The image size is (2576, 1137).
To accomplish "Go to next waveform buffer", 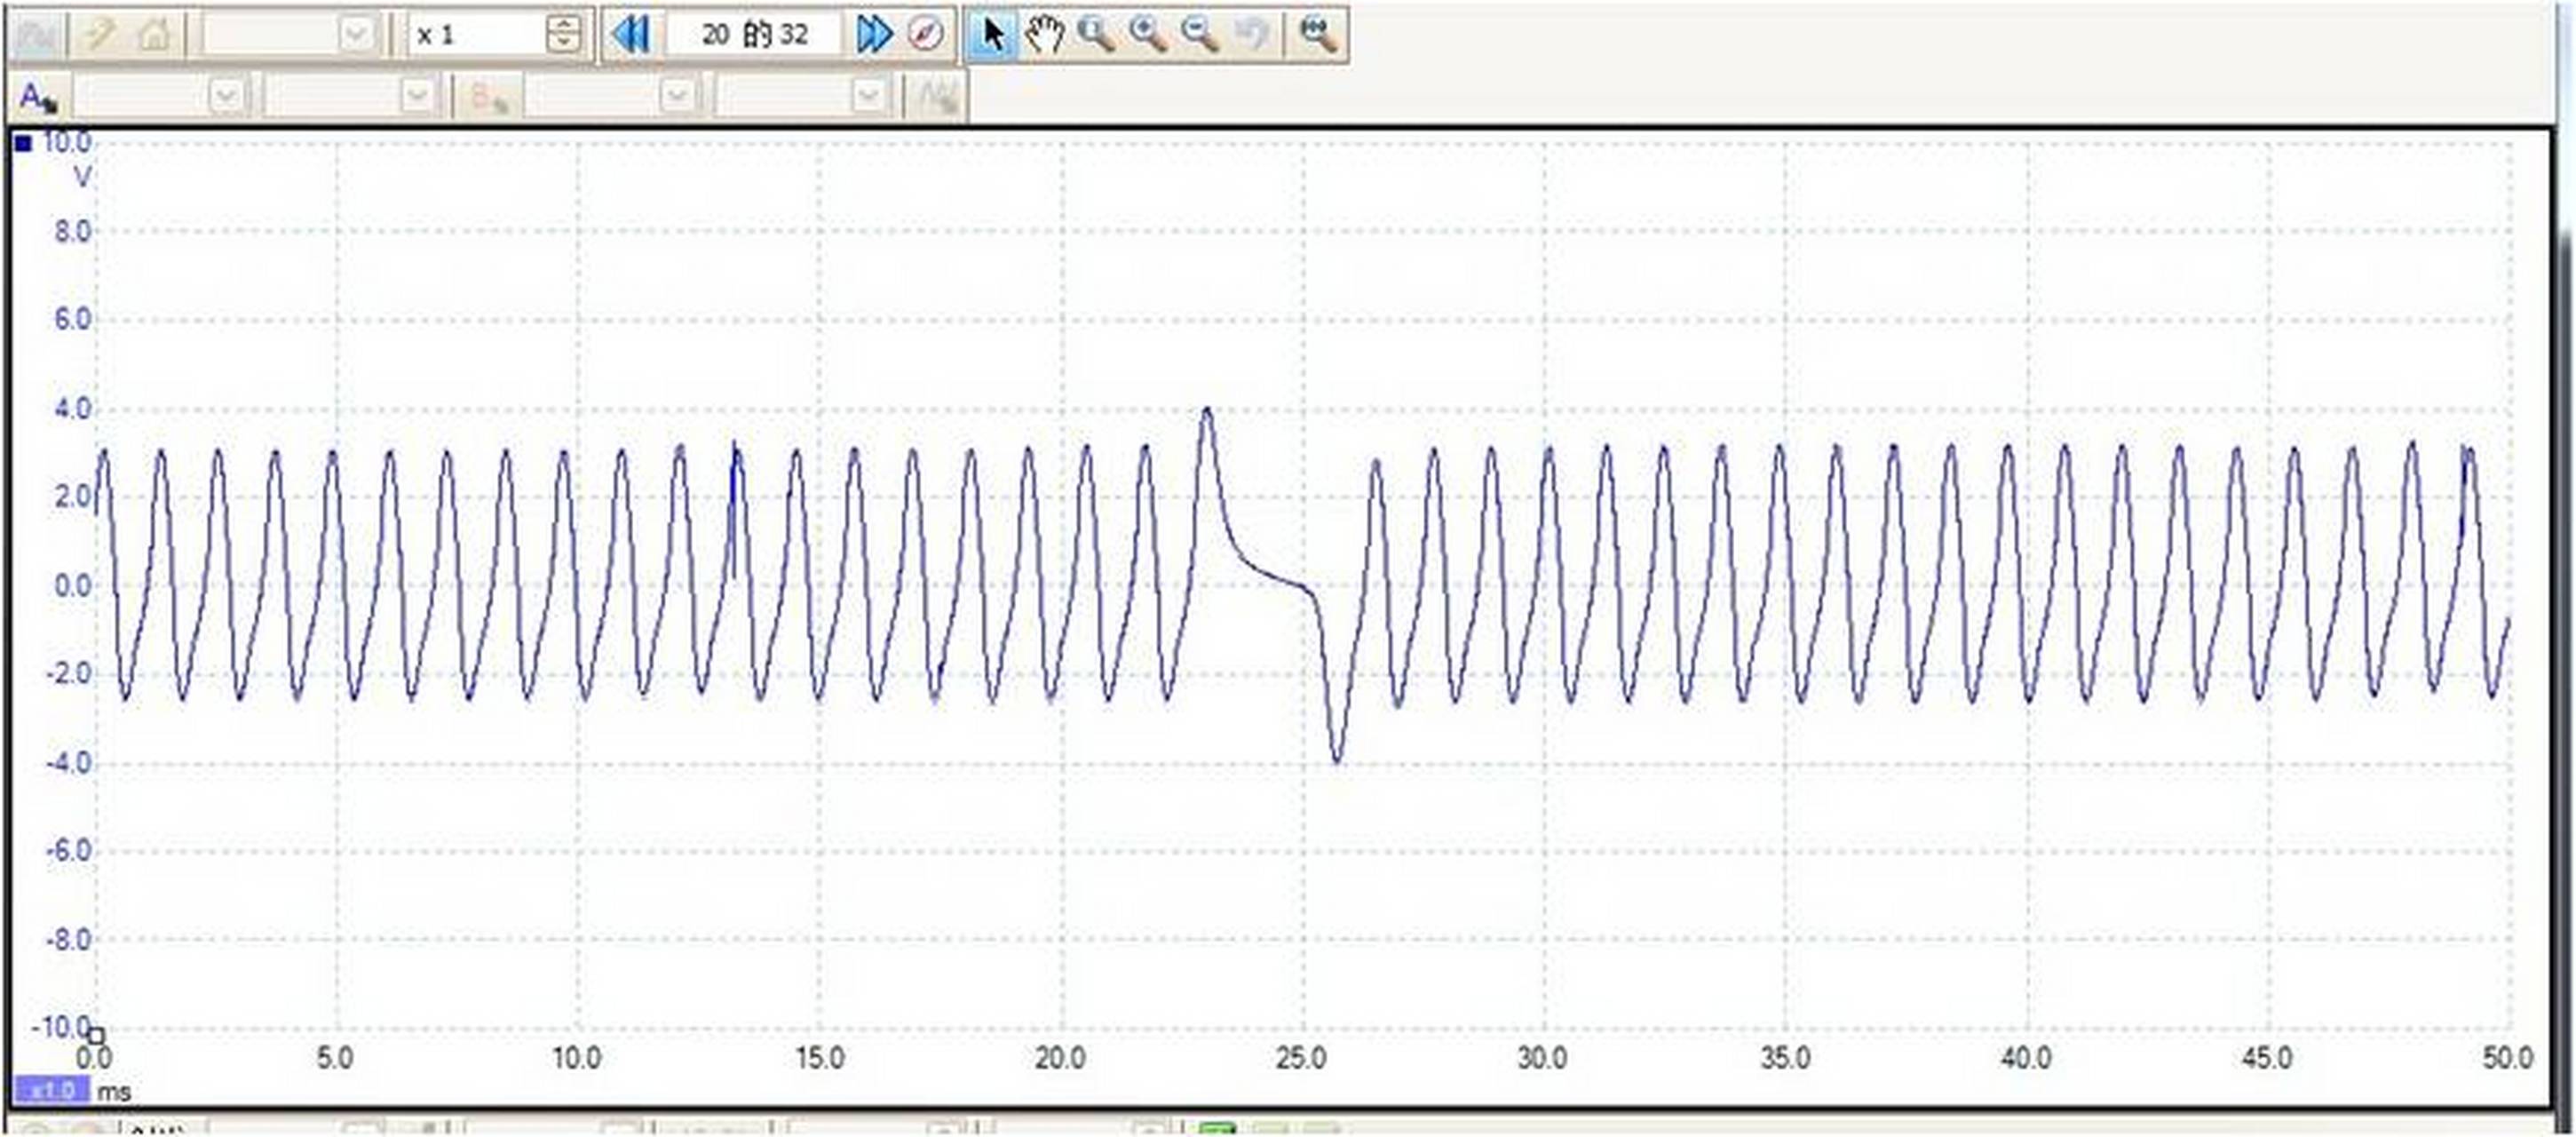I will [874, 35].
